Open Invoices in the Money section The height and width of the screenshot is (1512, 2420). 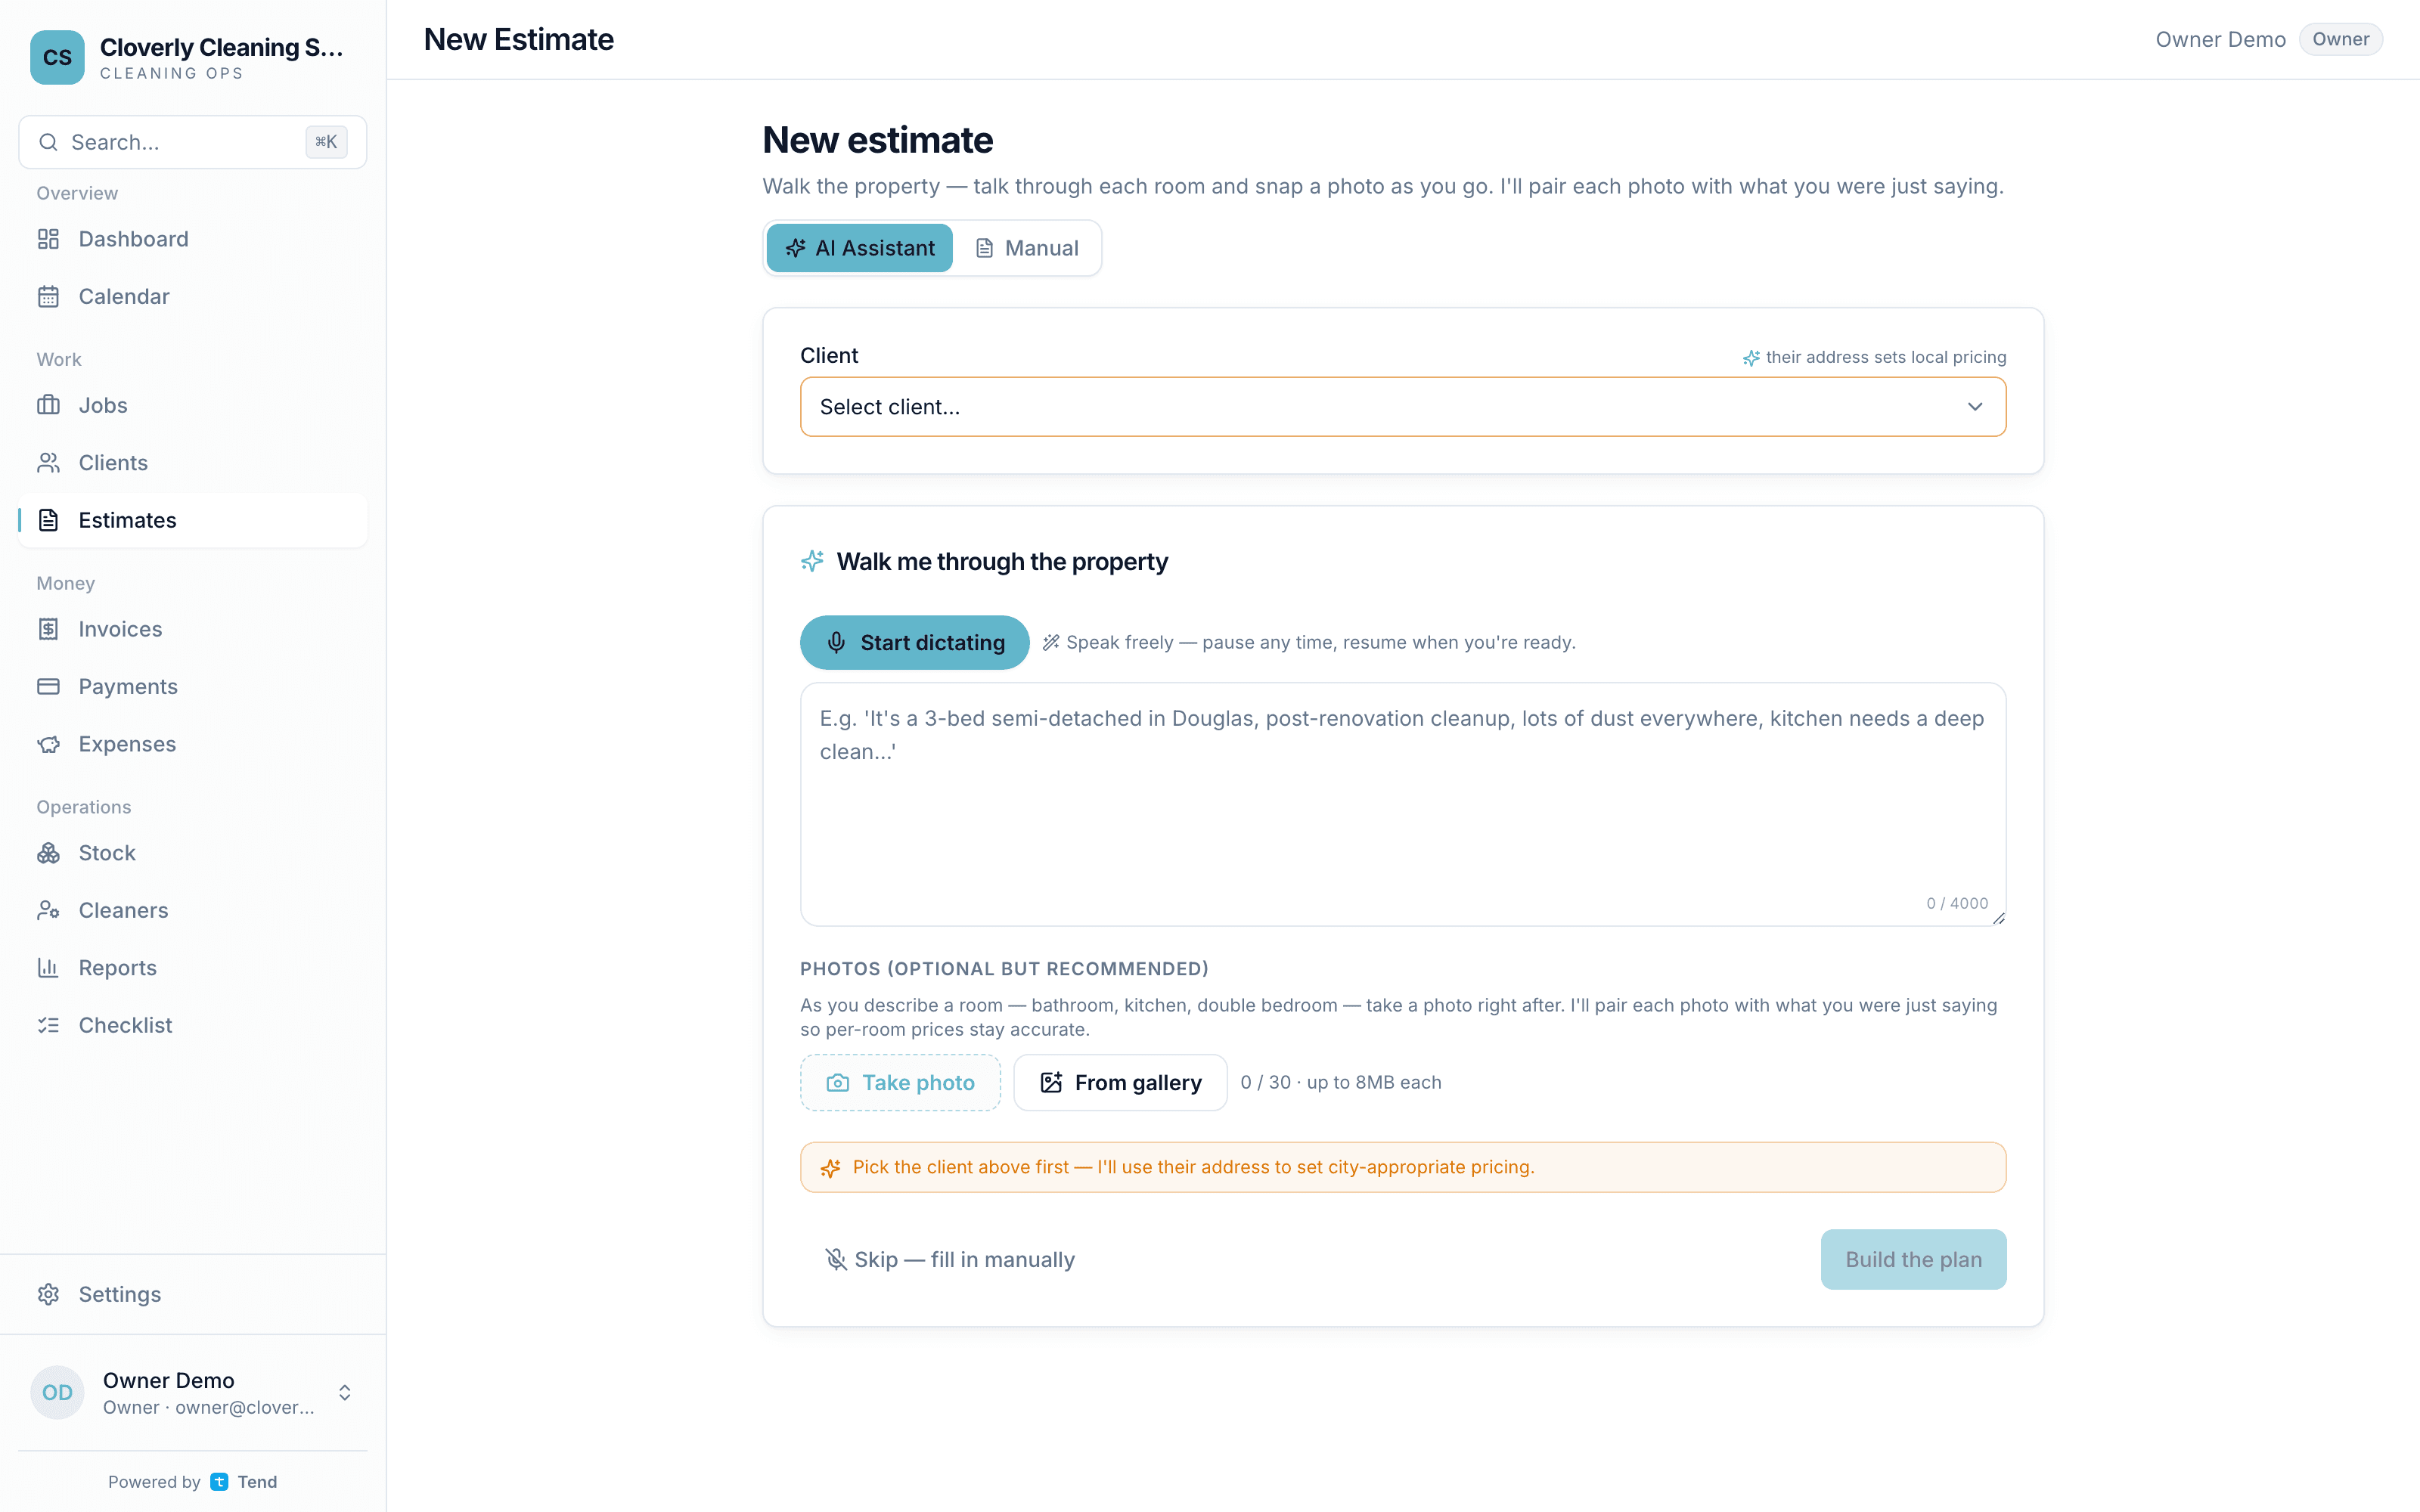coord(193,629)
